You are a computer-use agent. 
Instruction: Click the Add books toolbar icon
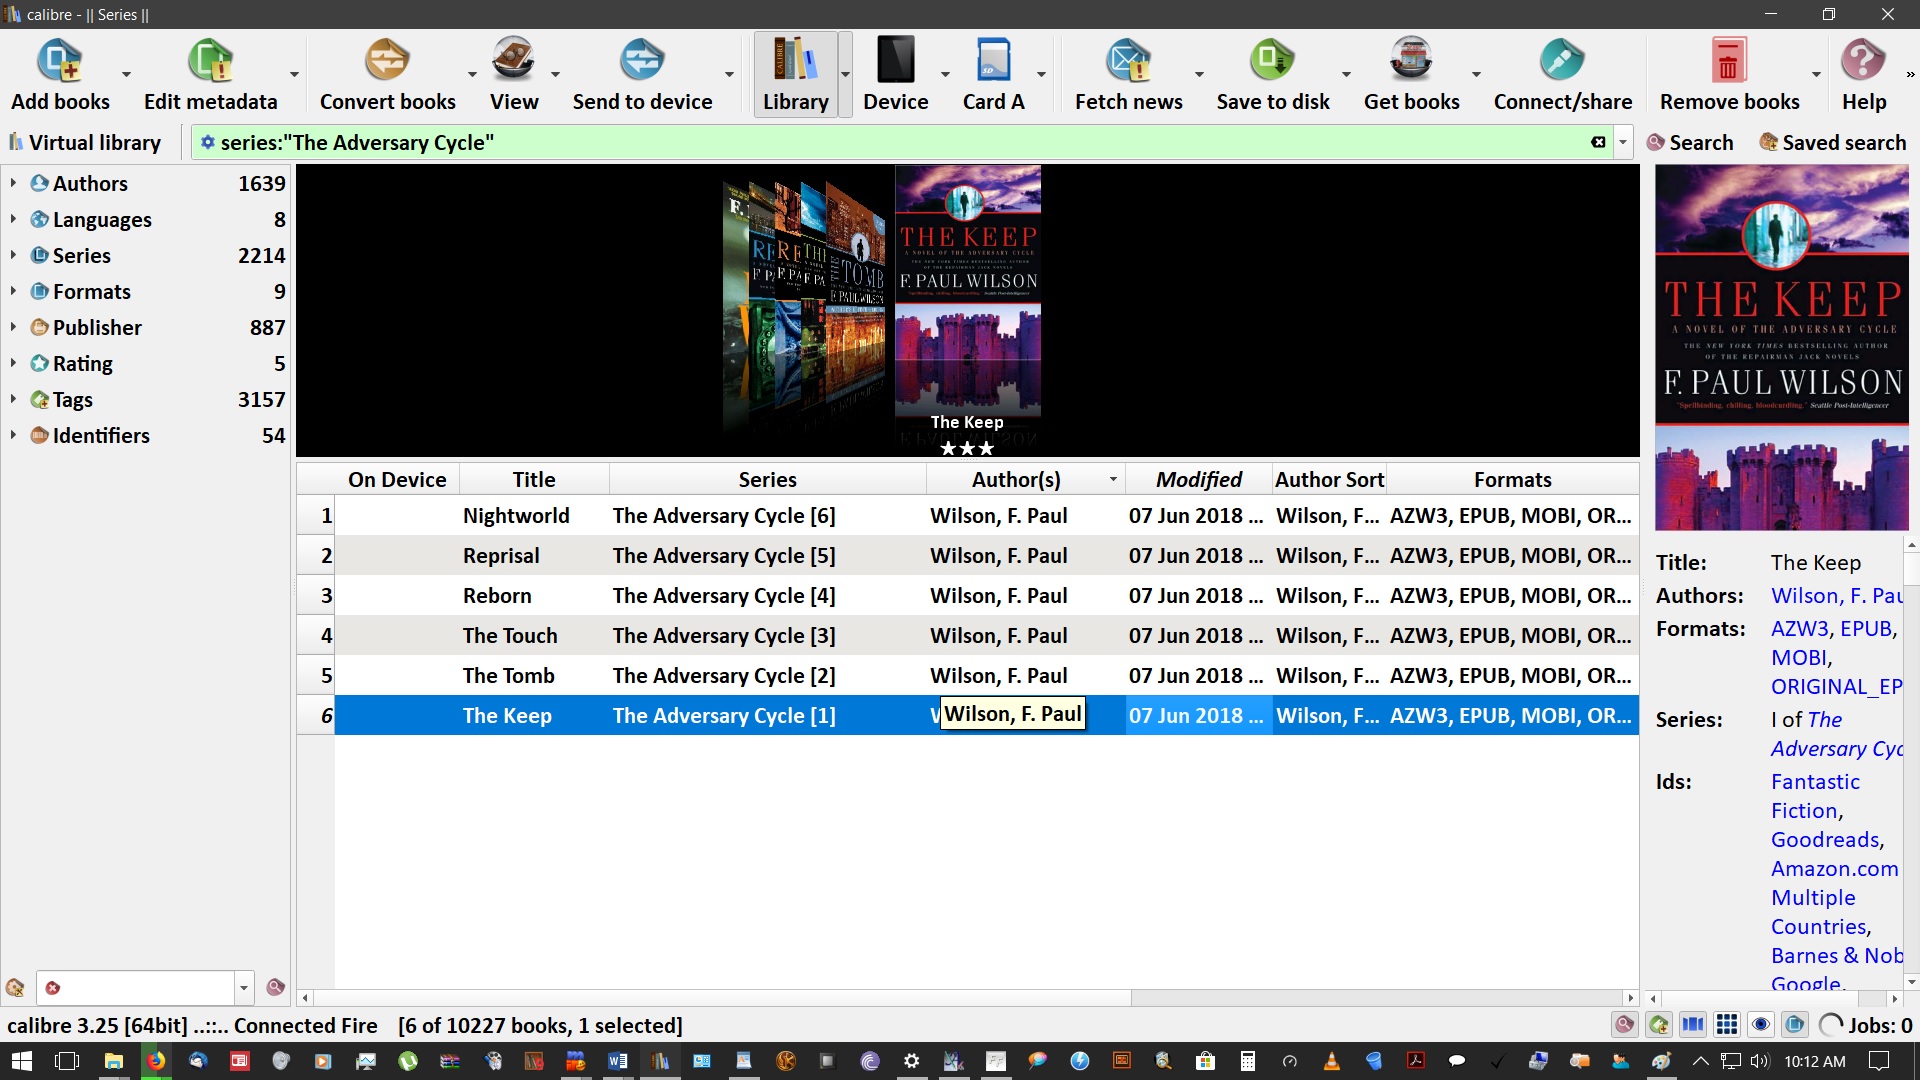click(x=60, y=62)
